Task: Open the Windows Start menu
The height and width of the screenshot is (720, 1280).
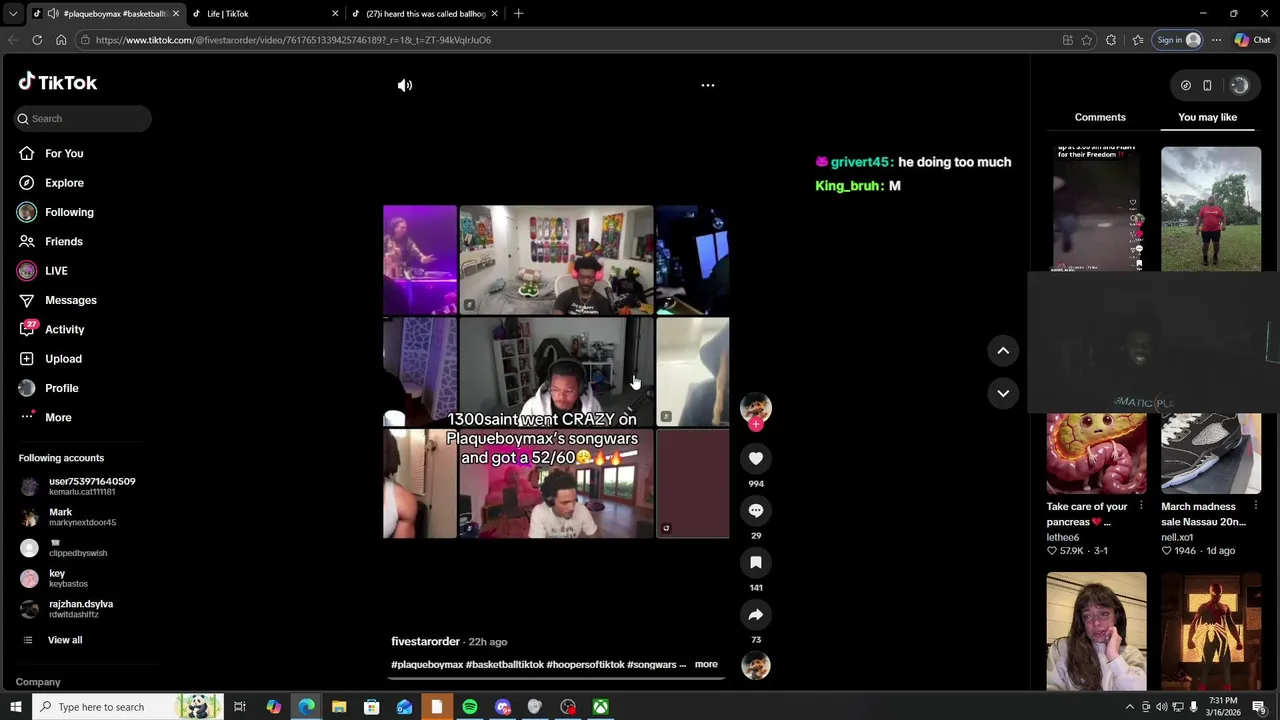Action: (16, 707)
